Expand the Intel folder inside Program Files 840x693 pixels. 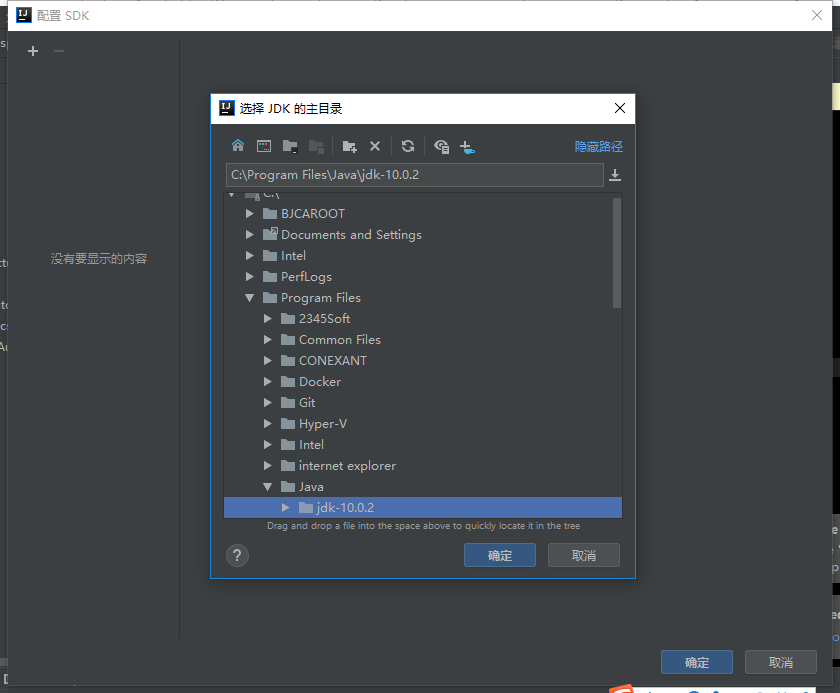268,445
